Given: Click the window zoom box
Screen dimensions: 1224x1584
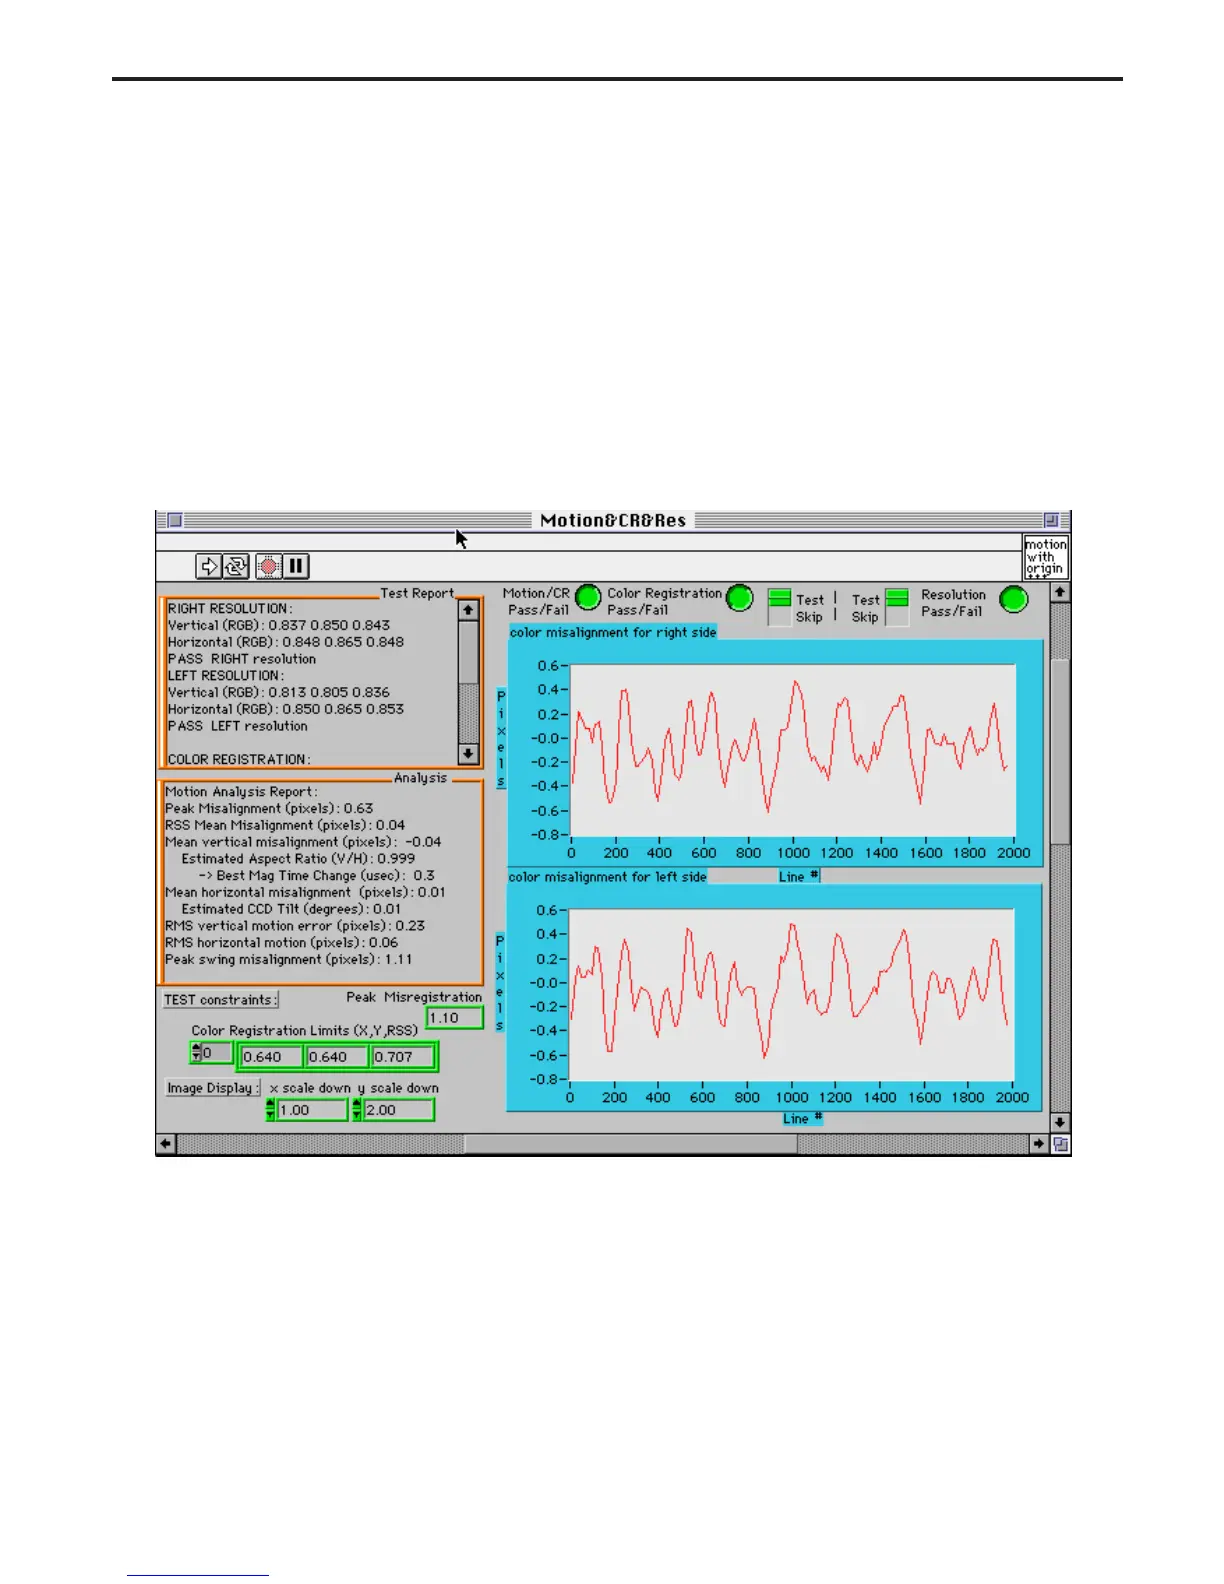Looking at the screenshot, I should point(1051,520).
